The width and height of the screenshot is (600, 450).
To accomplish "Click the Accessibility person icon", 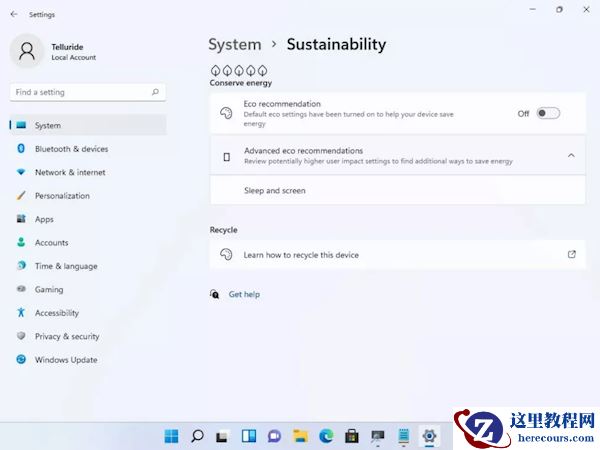I will [21, 313].
